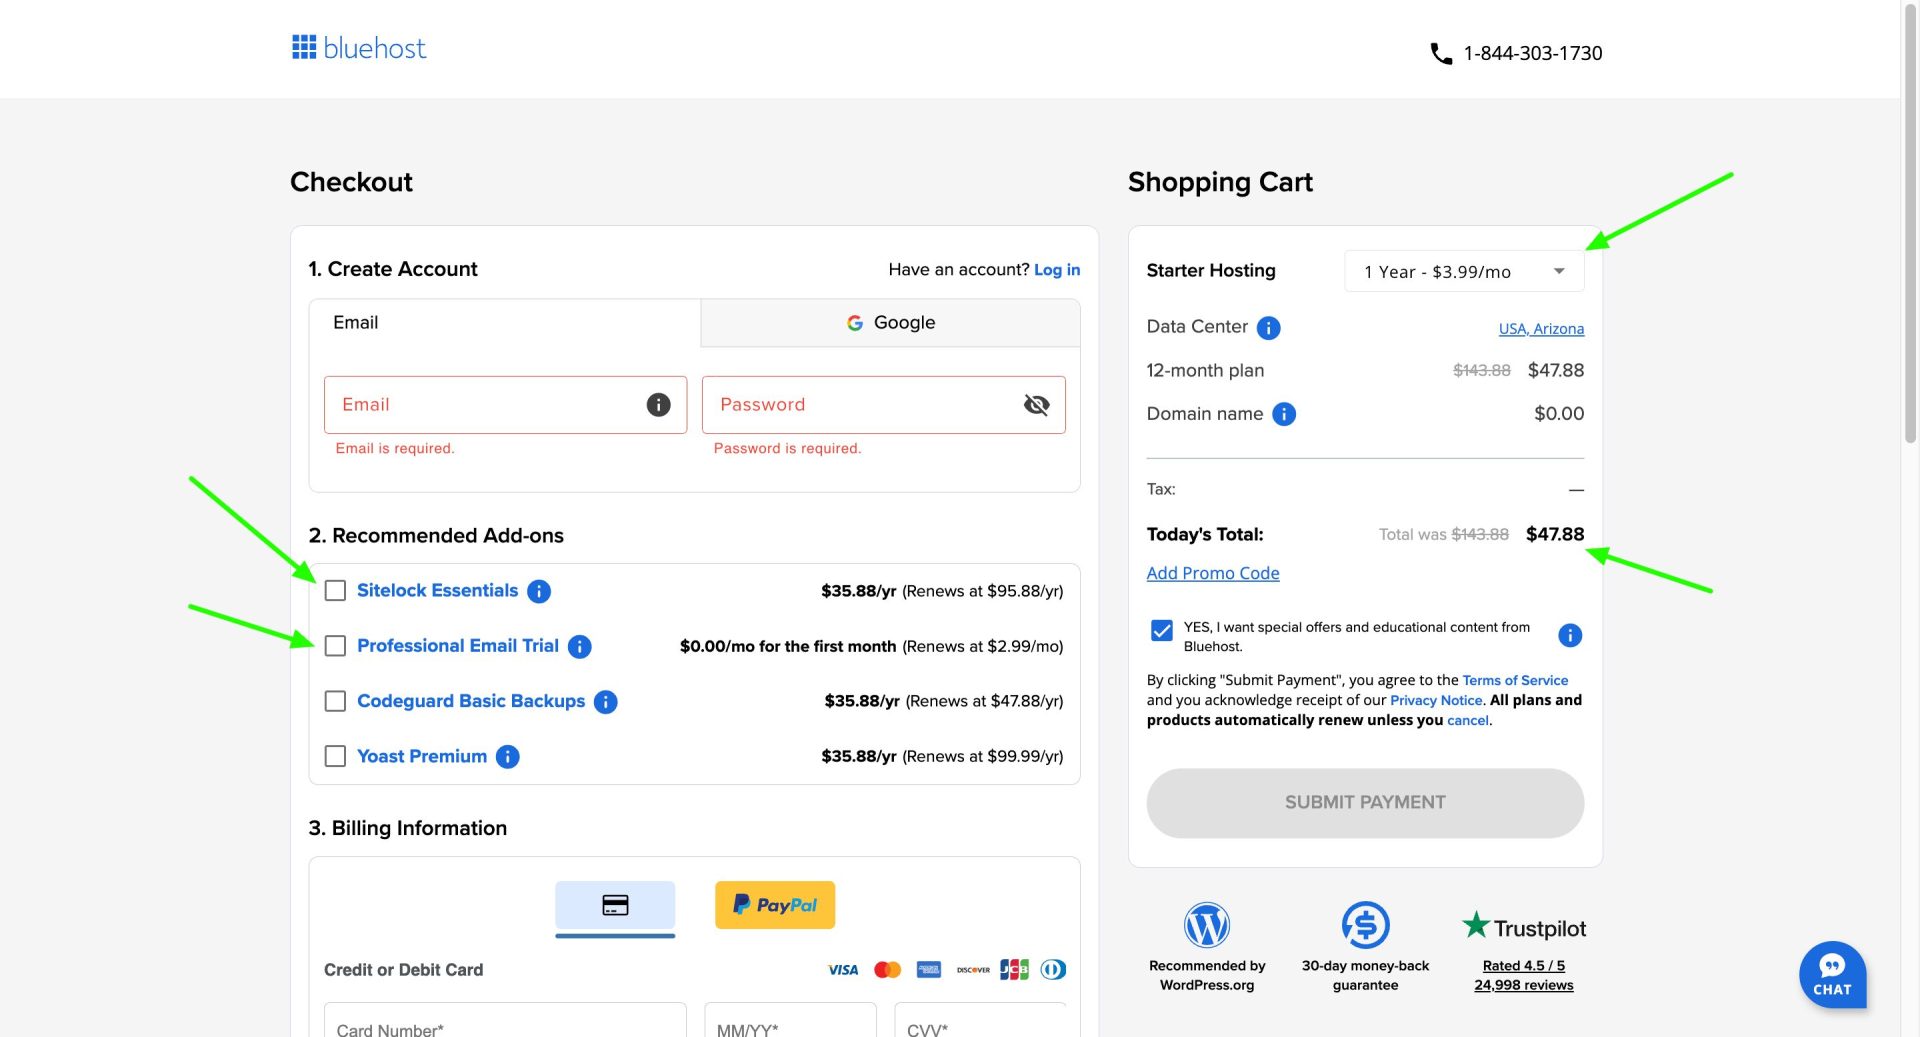This screenshot has width=1920, height=1037.
Task: Toggle password visibility with the eye icon
Action: [1036, 405]
